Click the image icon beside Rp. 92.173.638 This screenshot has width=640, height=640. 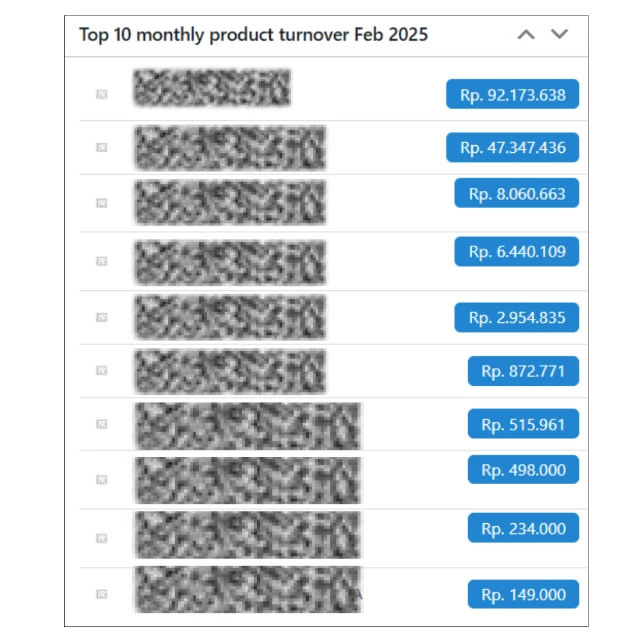click(101, 94)
